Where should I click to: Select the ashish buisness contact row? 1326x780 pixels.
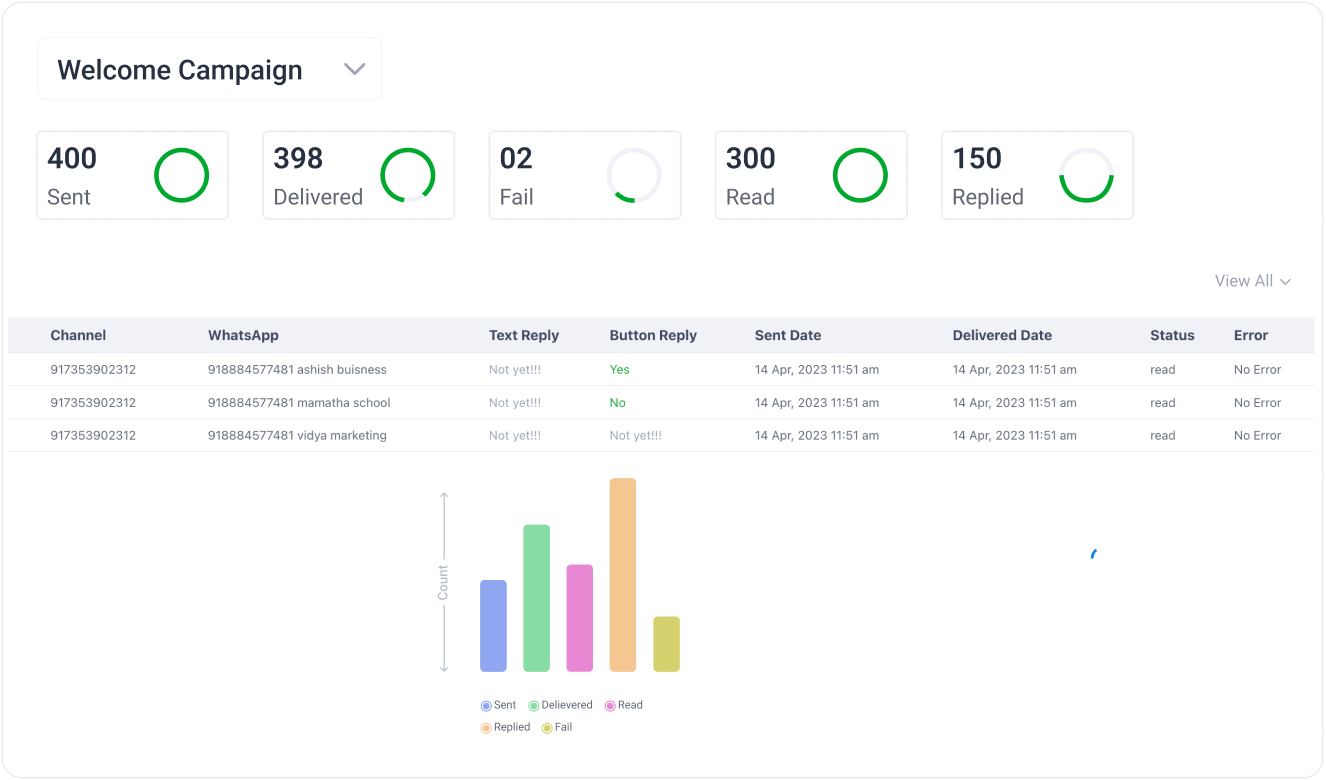click(x=297, y=370)
